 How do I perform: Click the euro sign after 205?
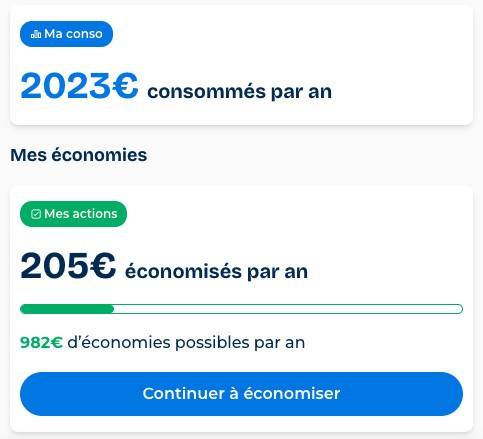[103, 266]
